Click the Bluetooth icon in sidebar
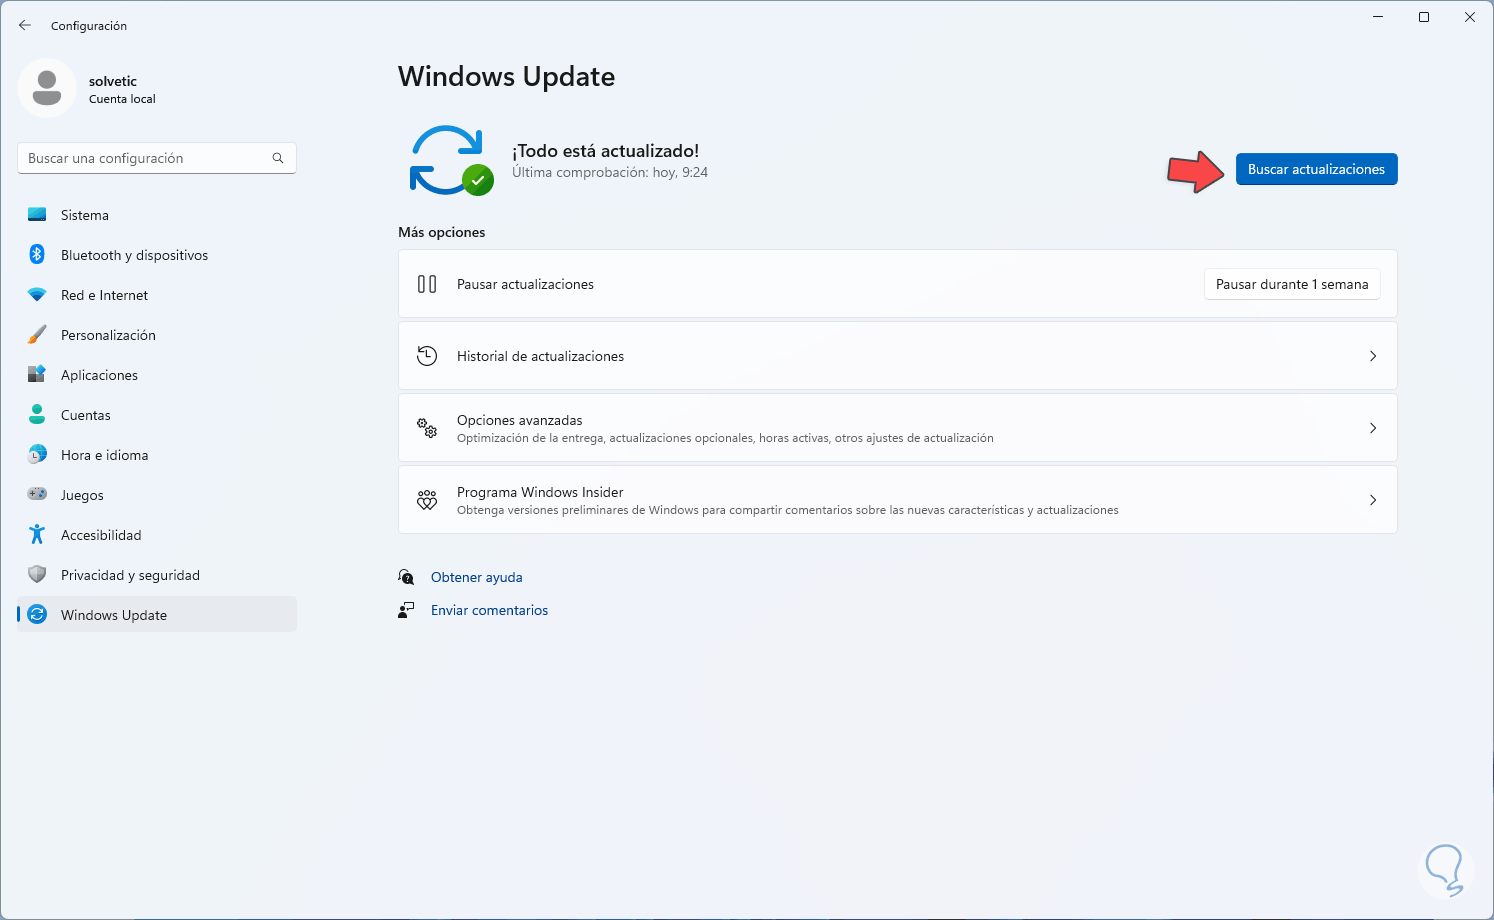Screen dimensions: 1494x920 37,255
